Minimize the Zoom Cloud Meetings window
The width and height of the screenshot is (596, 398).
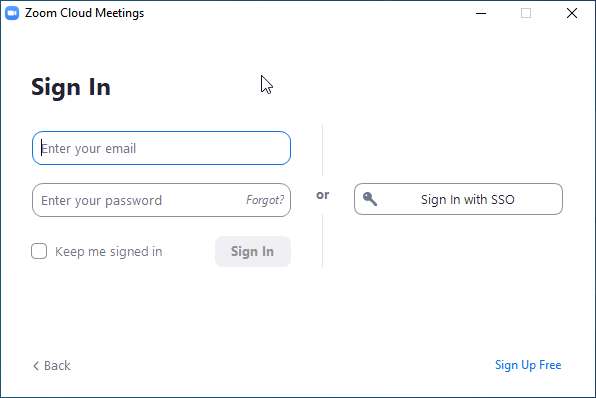click(481, 13)
